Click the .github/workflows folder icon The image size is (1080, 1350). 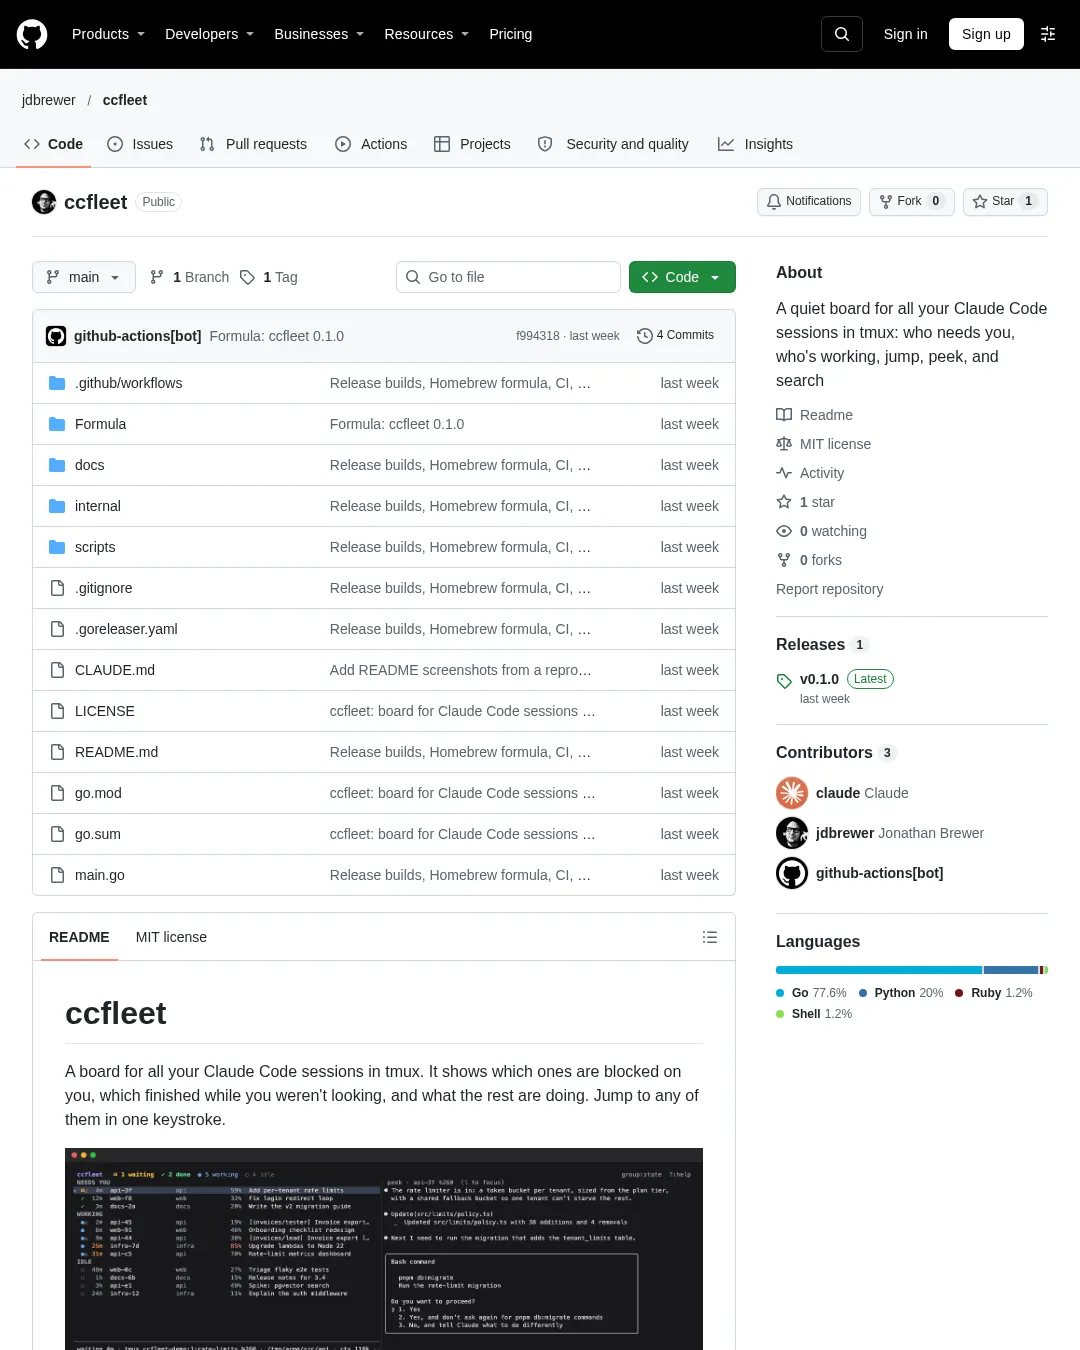pos(57,383)
